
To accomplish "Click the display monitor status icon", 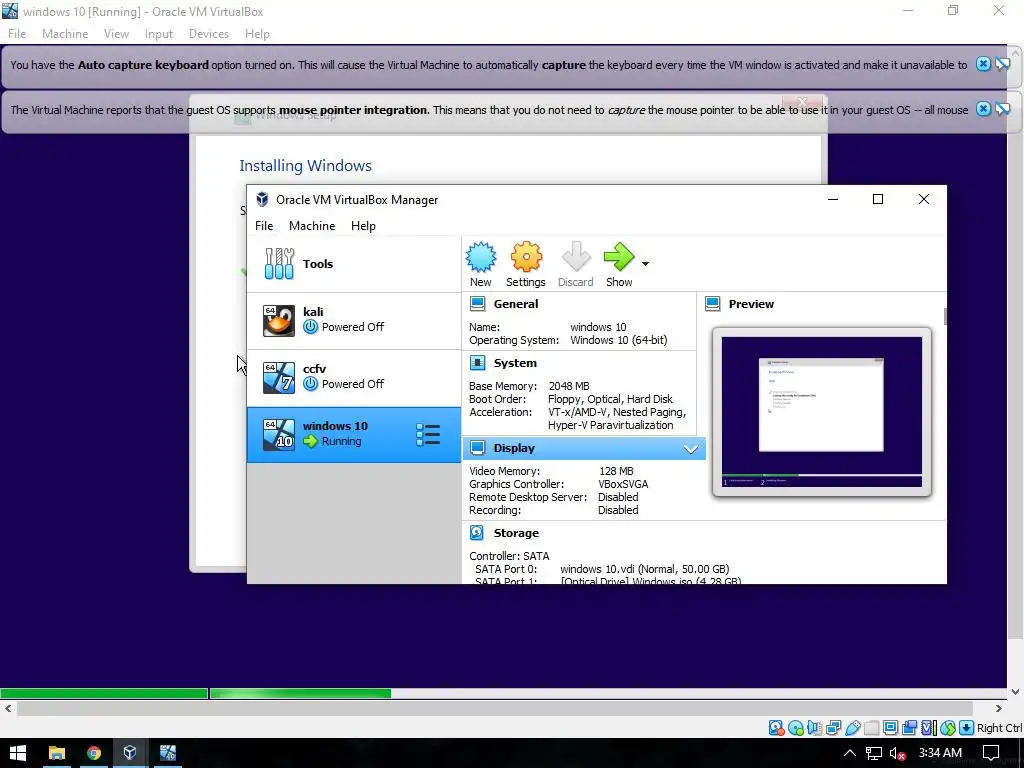I will (x=890, y=728).
